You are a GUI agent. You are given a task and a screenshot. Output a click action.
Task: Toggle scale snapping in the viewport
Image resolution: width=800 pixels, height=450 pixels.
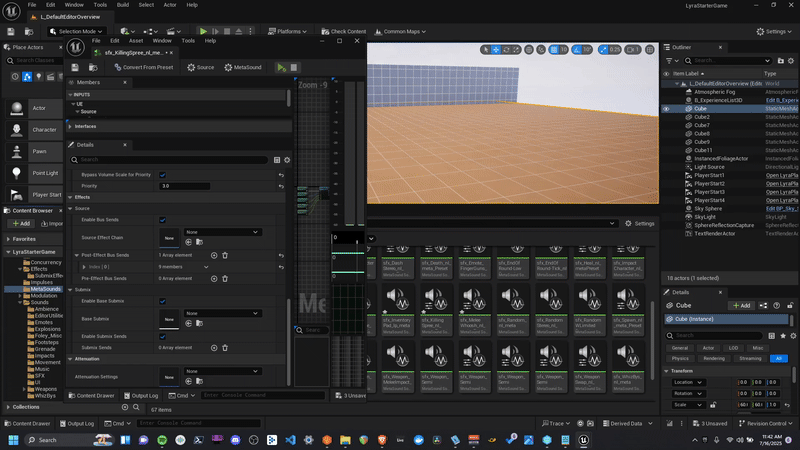tap(604, 50)
